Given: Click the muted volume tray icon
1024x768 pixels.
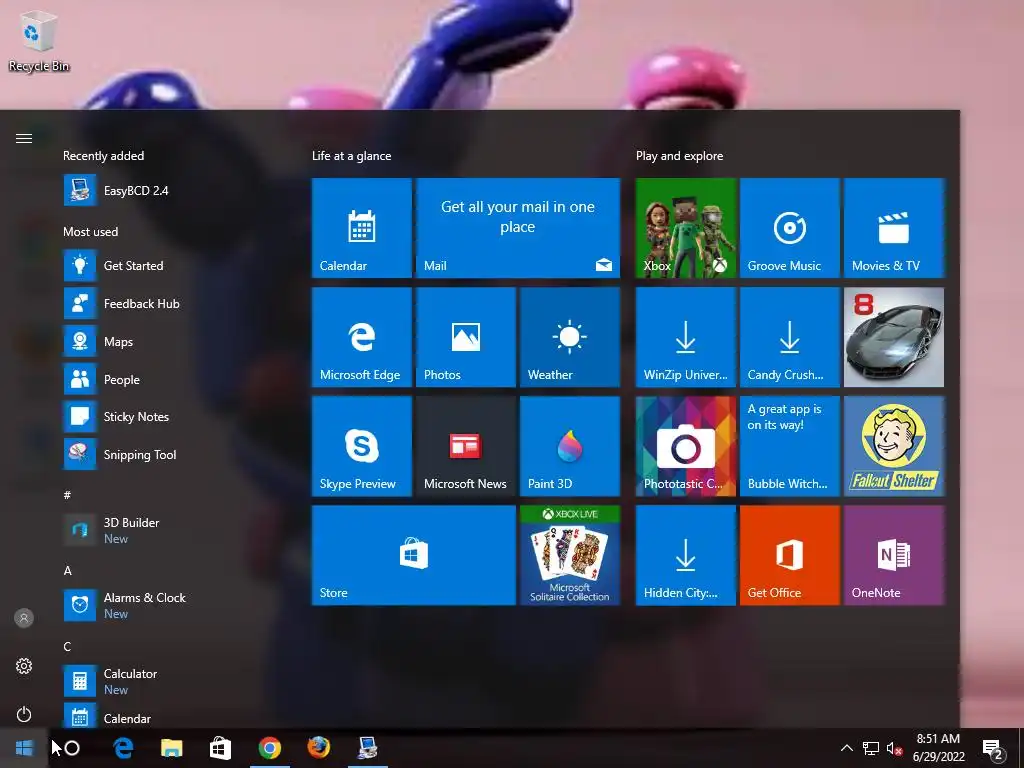Looking at the screenshot, I should [x=894, y=748].
